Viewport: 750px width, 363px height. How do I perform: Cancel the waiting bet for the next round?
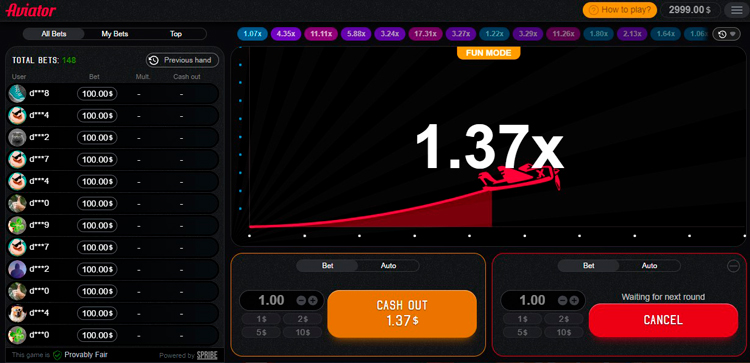coord(663,320)
